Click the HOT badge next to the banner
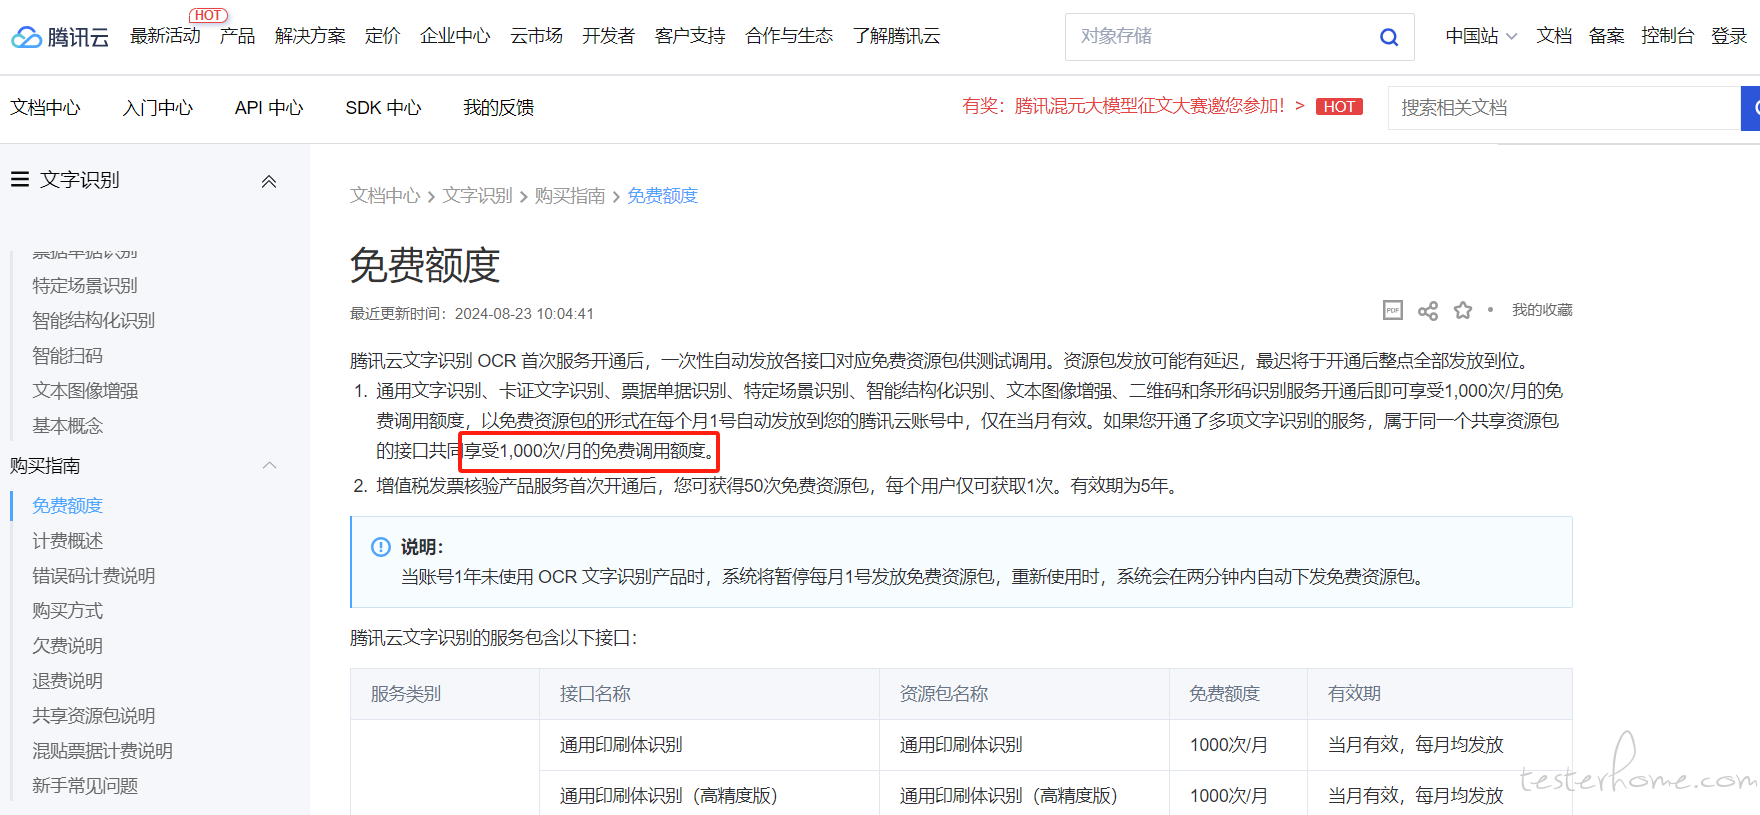This screenshot has width=1760, height=815. point(1339,106)
